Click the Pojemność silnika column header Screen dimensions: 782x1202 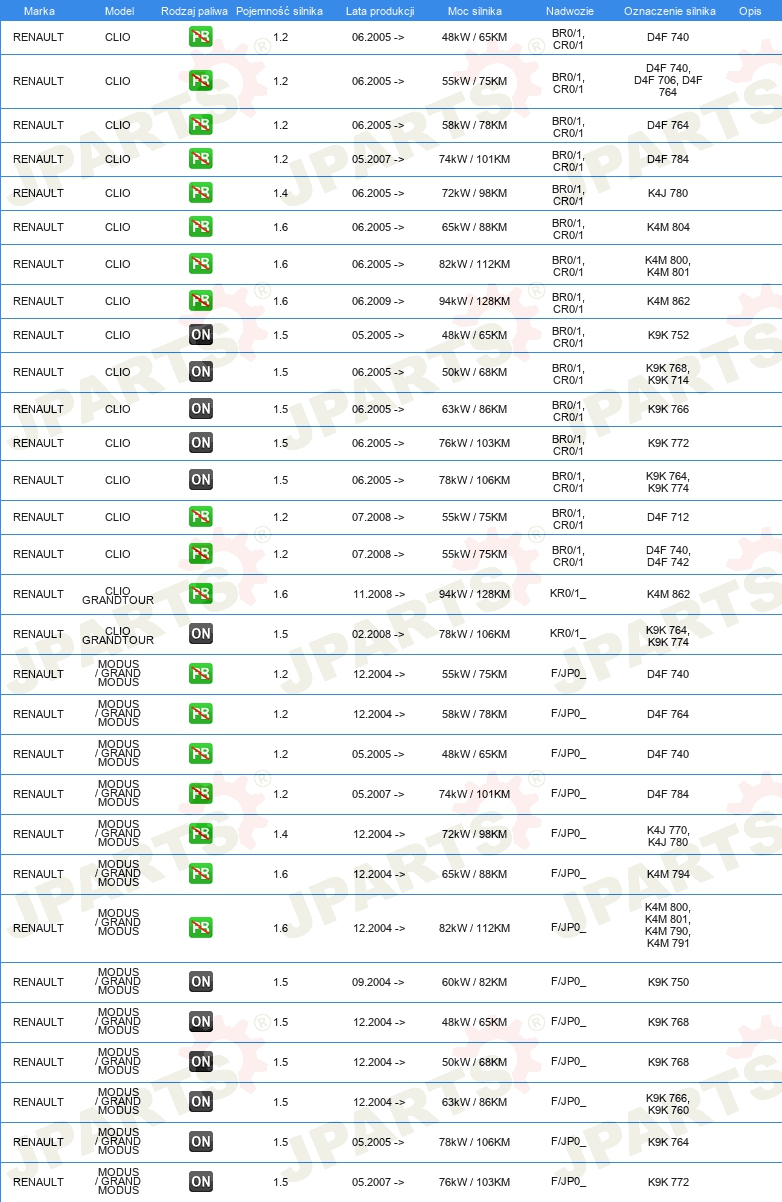pos(279,11)
